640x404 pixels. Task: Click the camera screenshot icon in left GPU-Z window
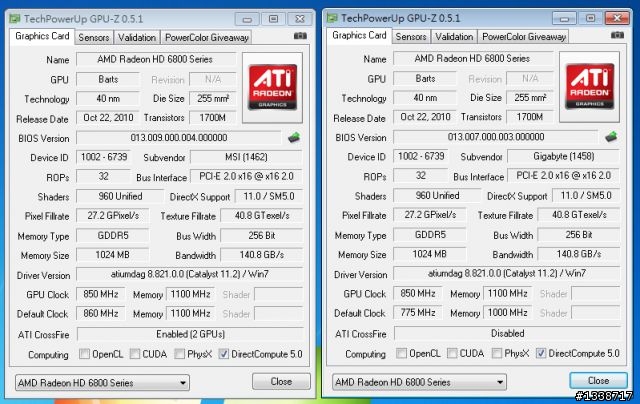tap(300, 36)
